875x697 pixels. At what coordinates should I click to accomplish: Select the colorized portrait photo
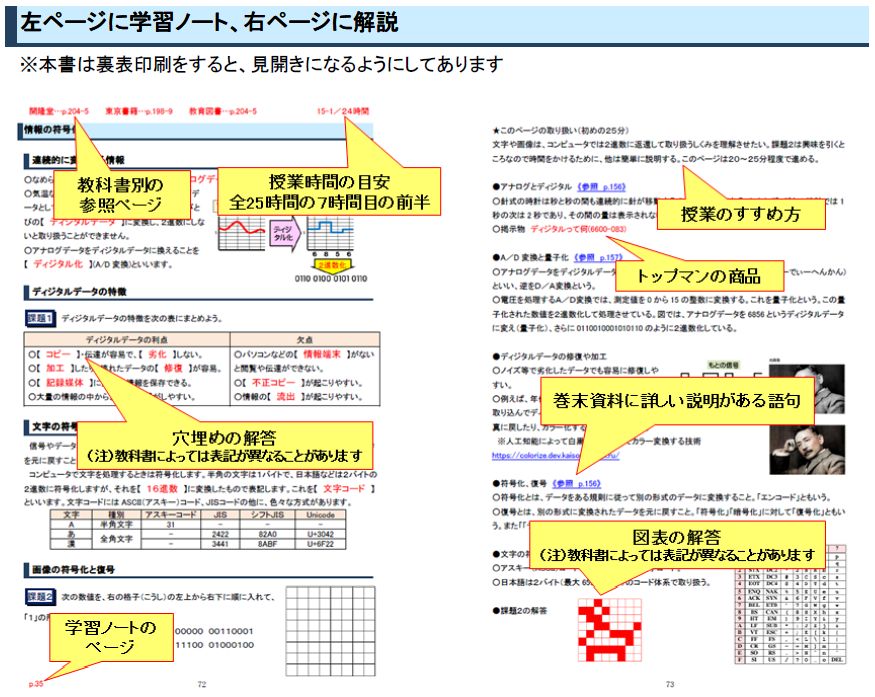tap(807, 450)
